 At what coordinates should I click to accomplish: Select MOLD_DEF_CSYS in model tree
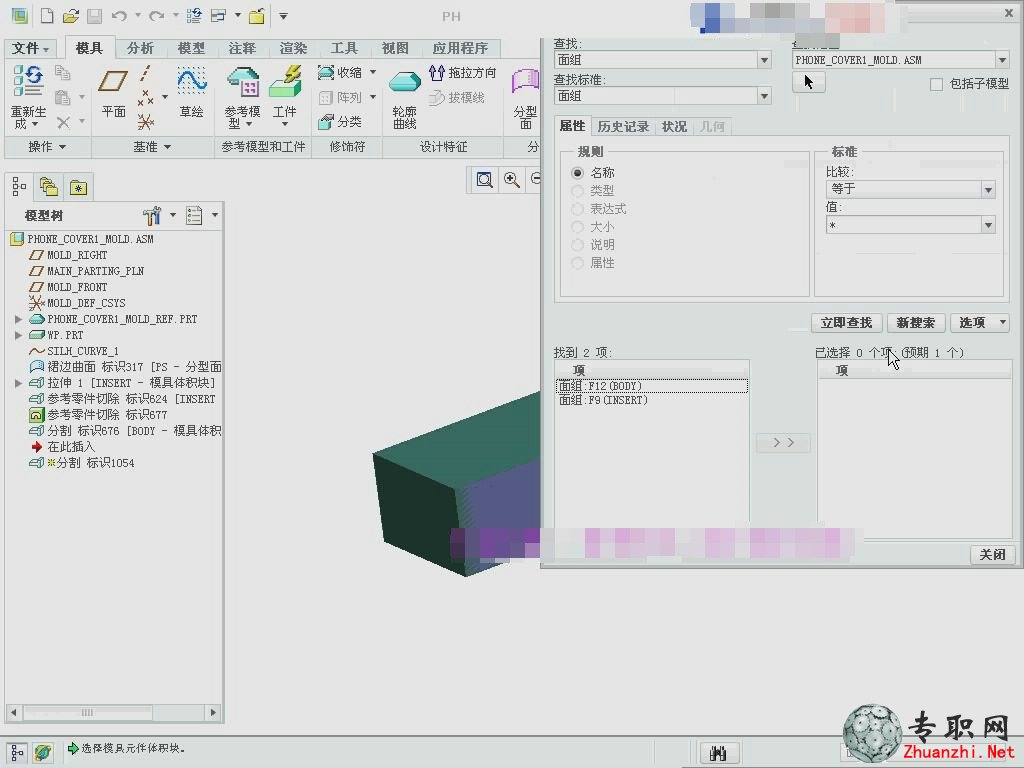pyautogui.click(x=86, y=303)
